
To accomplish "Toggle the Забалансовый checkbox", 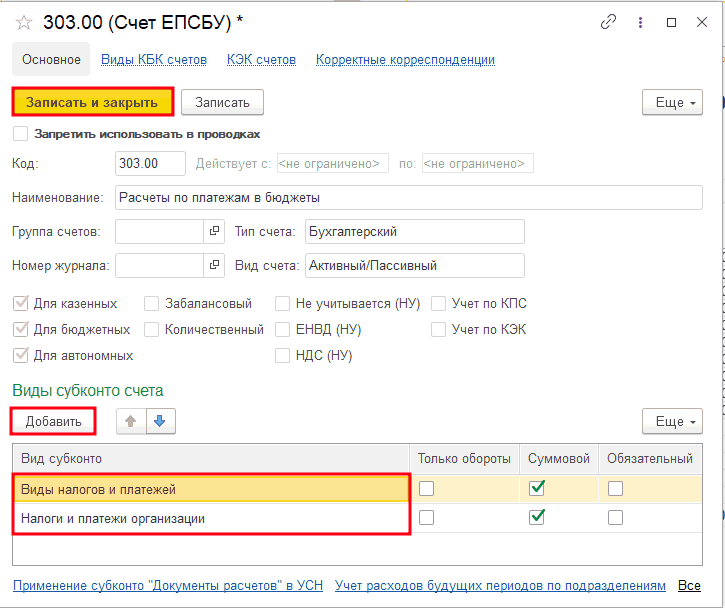I will click(x=152, y=303).
